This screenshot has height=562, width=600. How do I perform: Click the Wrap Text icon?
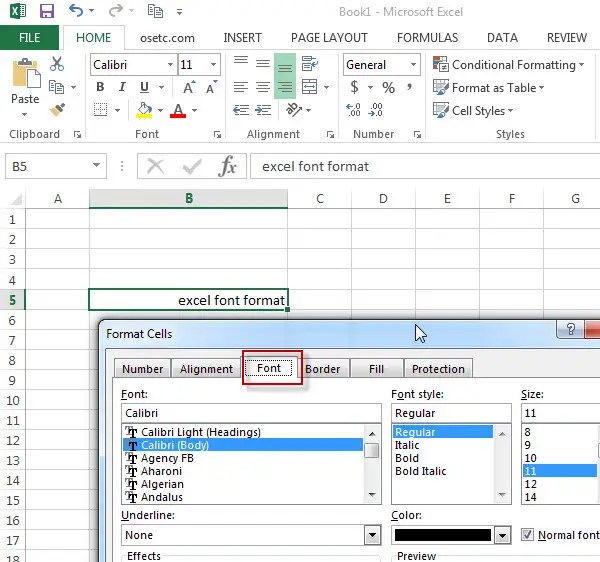click(x=310, y=64)
